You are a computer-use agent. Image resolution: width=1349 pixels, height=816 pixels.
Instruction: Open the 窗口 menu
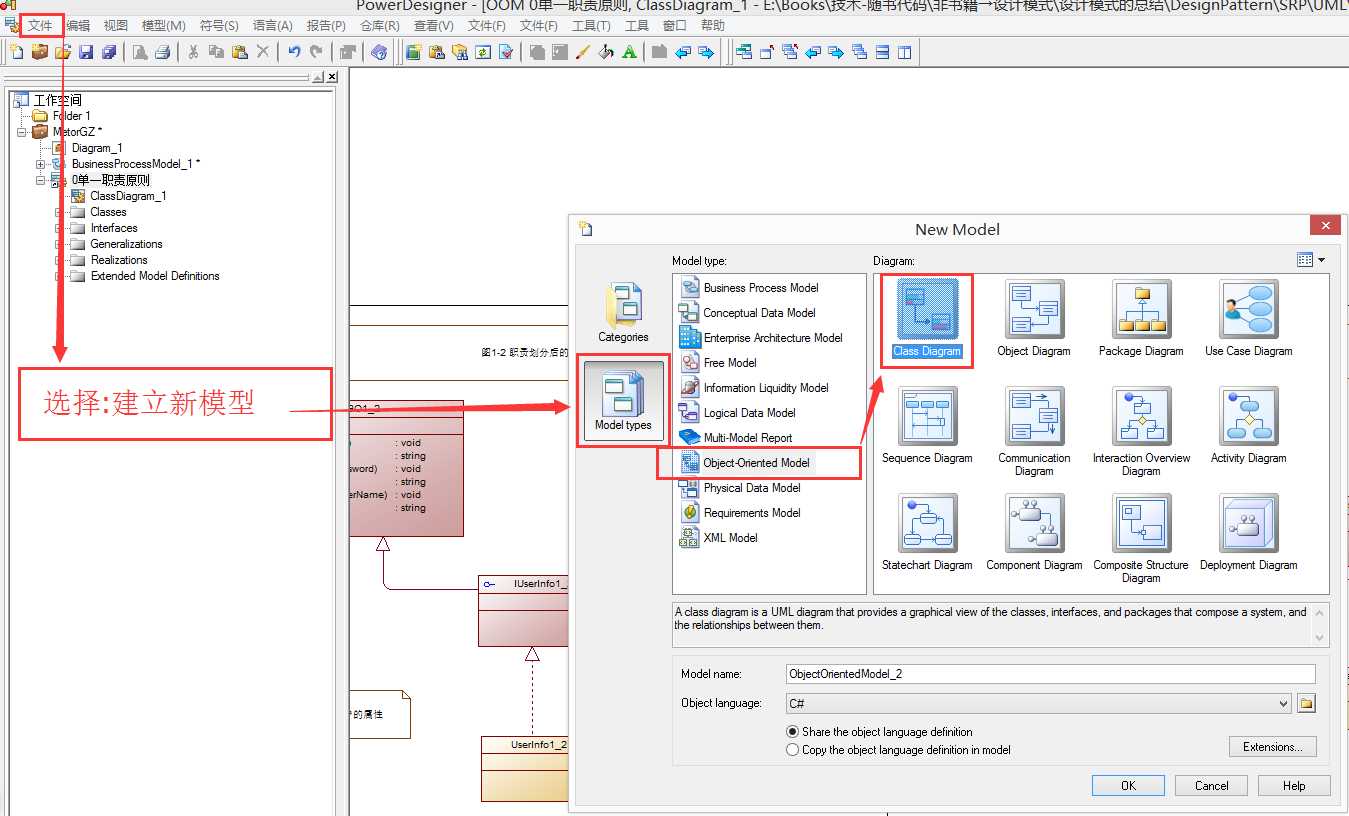(675, 26)
